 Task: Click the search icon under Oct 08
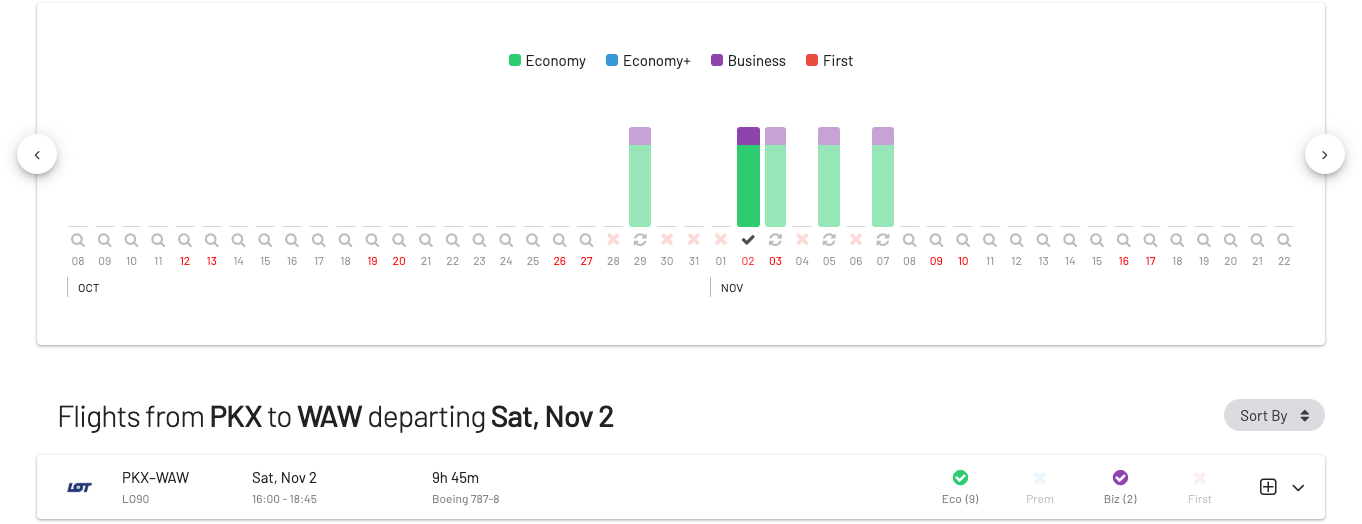(x=78, y=240)
